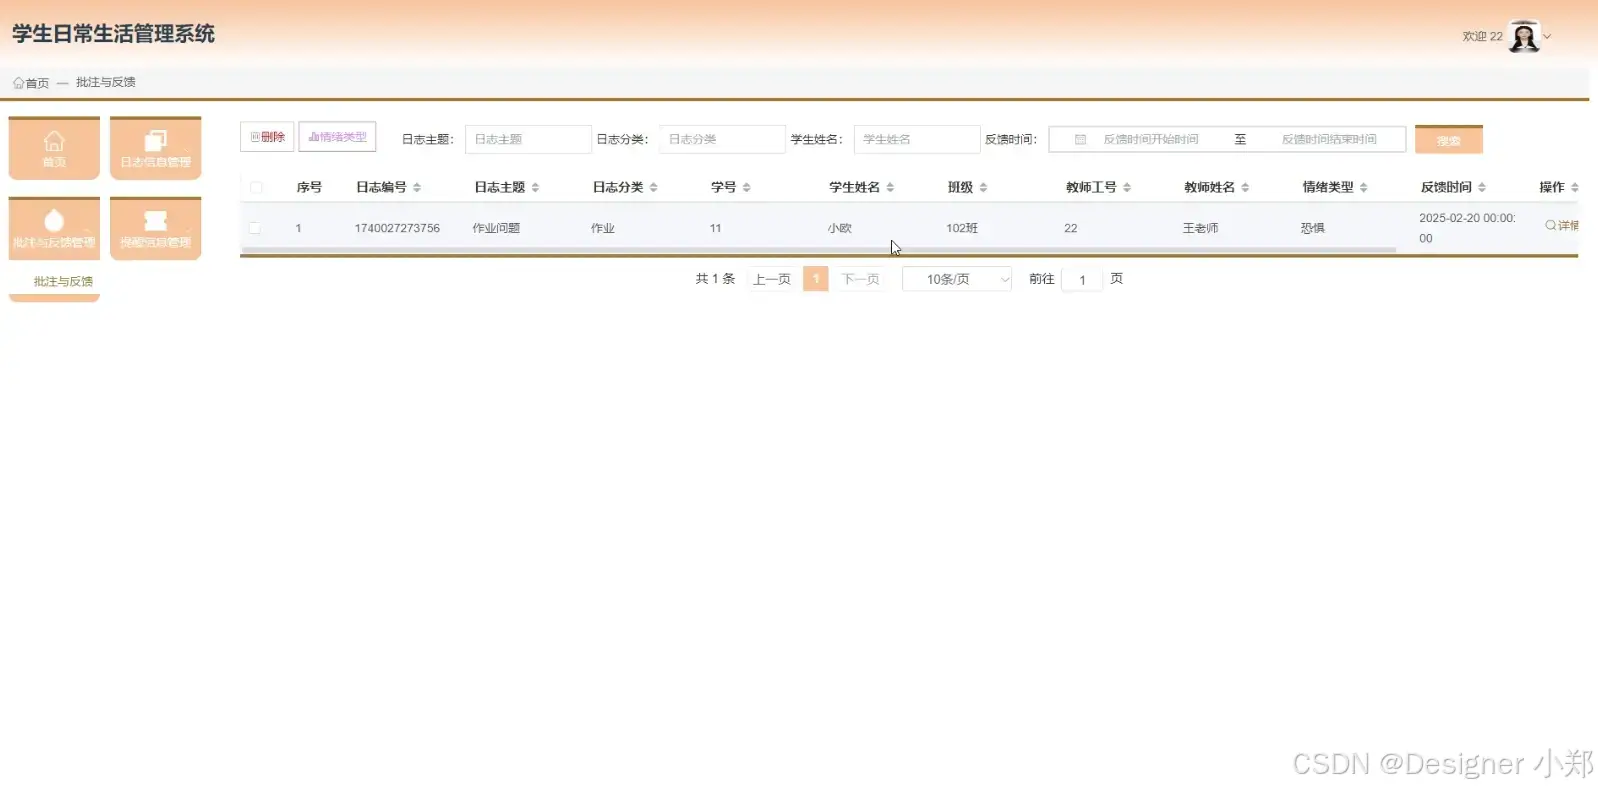Select page 1 in pagination

point(816,279)
